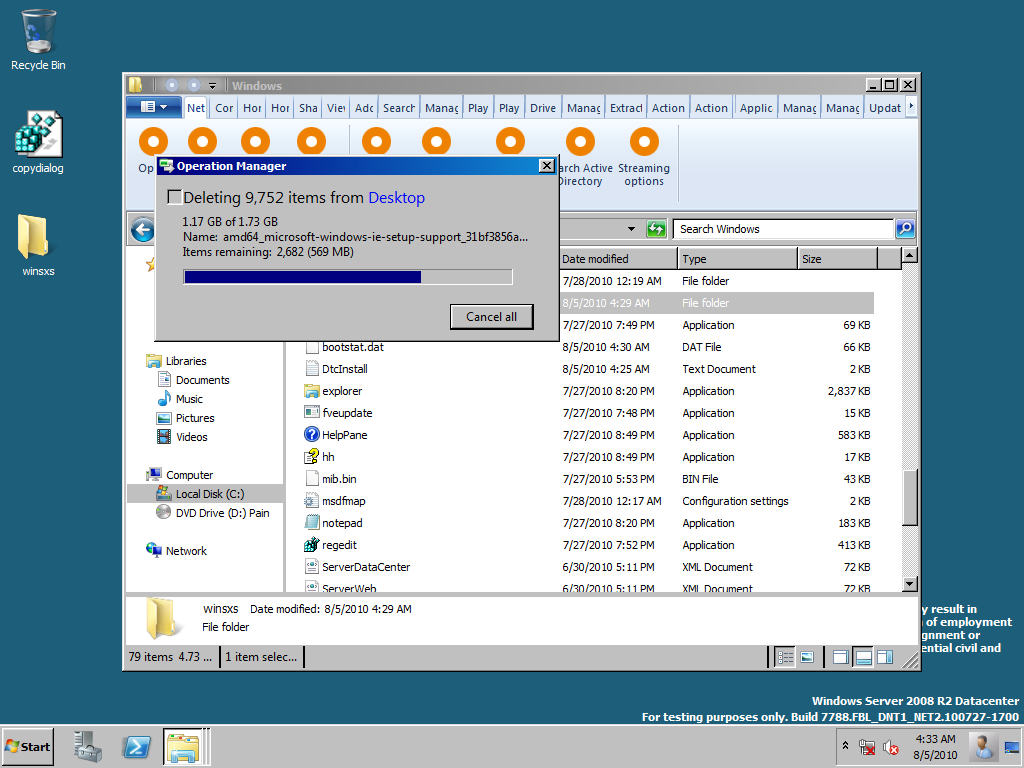Launch PowerShell from the taskbar
Screen dimensions: 1024x768
click(136, 746)
